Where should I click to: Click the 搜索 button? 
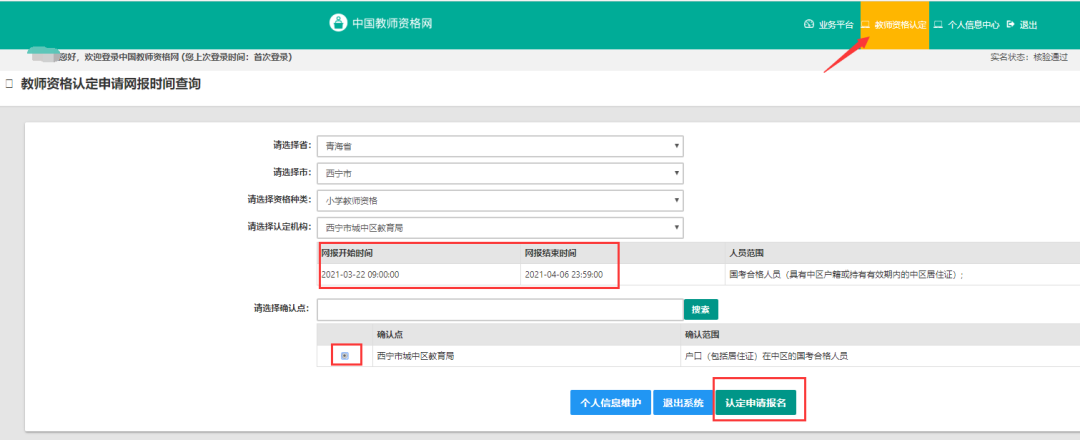pos(700,309)
